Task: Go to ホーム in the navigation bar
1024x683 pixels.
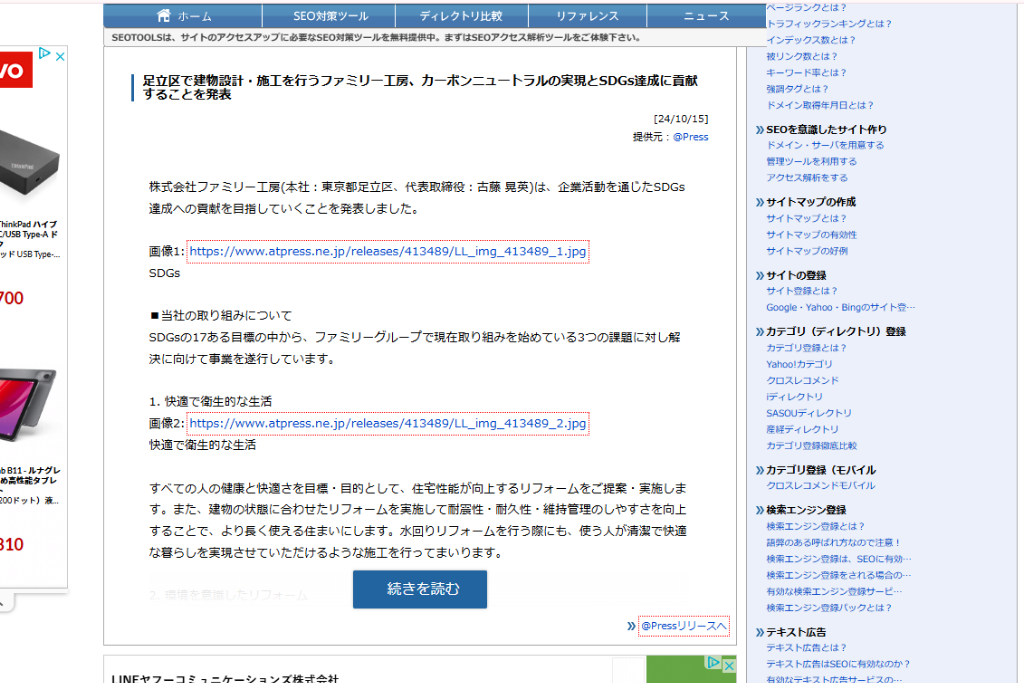Action: pos(184,16)
